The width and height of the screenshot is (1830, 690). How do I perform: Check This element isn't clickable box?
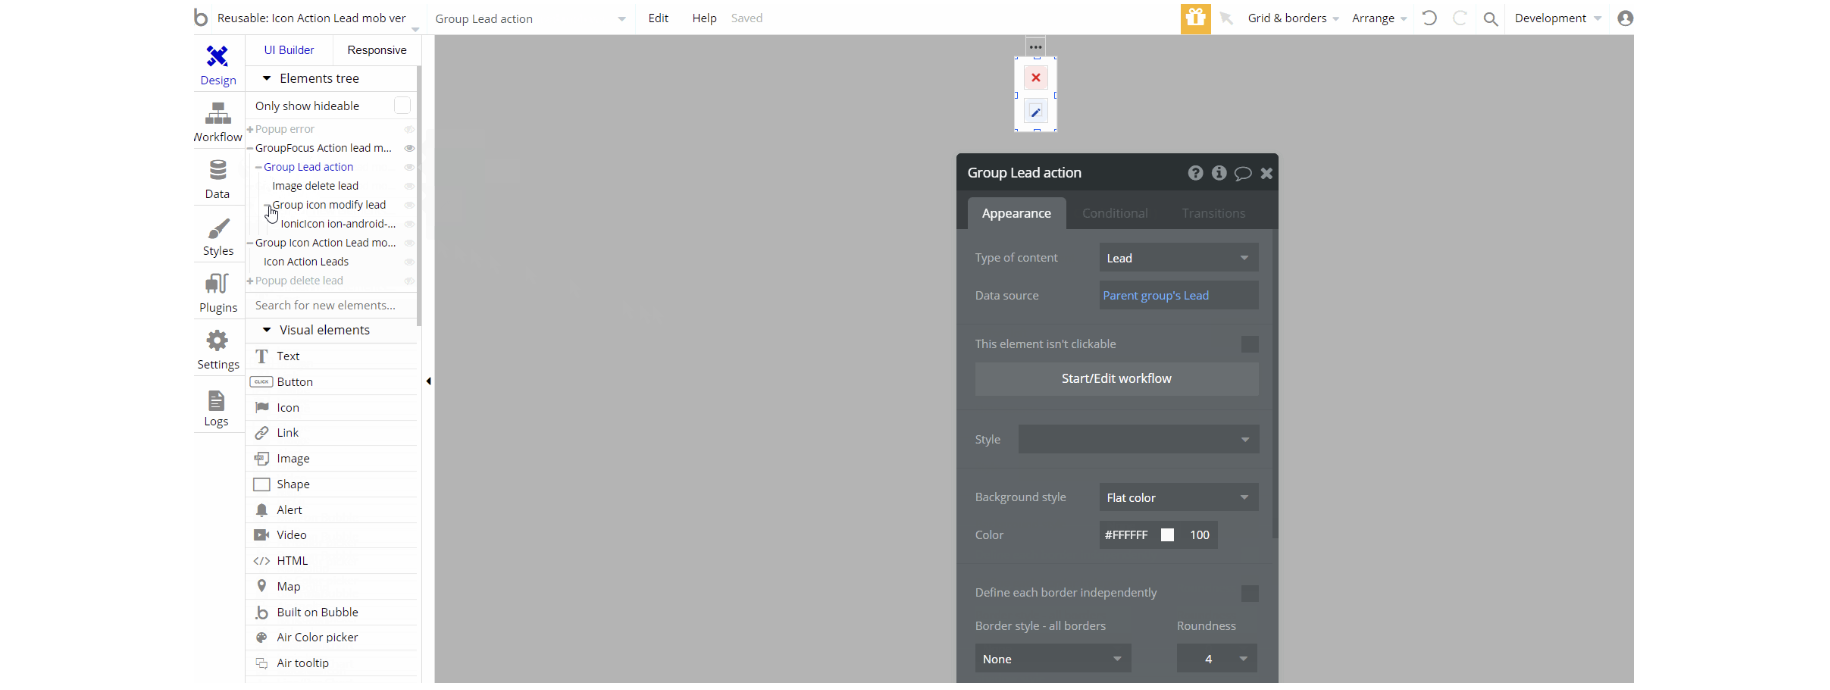(x=1249, y=344)
